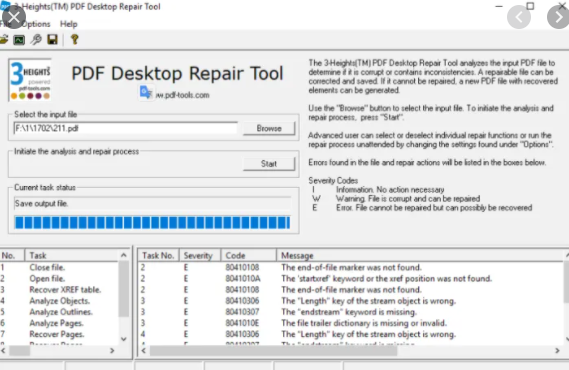Go to next image with right arrow

558,17
